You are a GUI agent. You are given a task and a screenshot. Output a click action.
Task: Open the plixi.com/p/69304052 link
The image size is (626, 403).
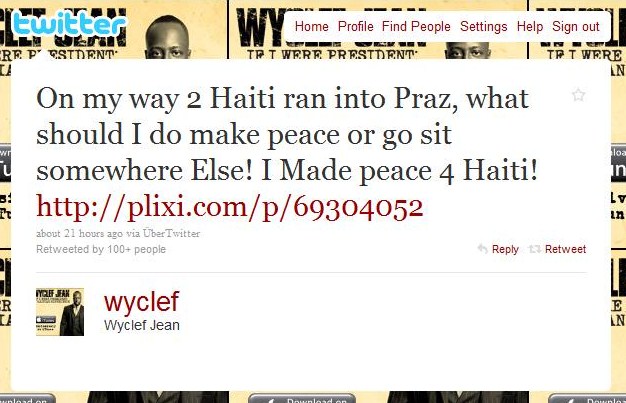coord(230,207)
